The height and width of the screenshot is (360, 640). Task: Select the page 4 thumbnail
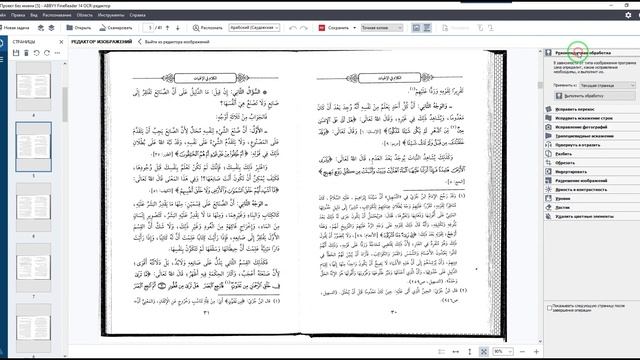(x=33, y=87)
